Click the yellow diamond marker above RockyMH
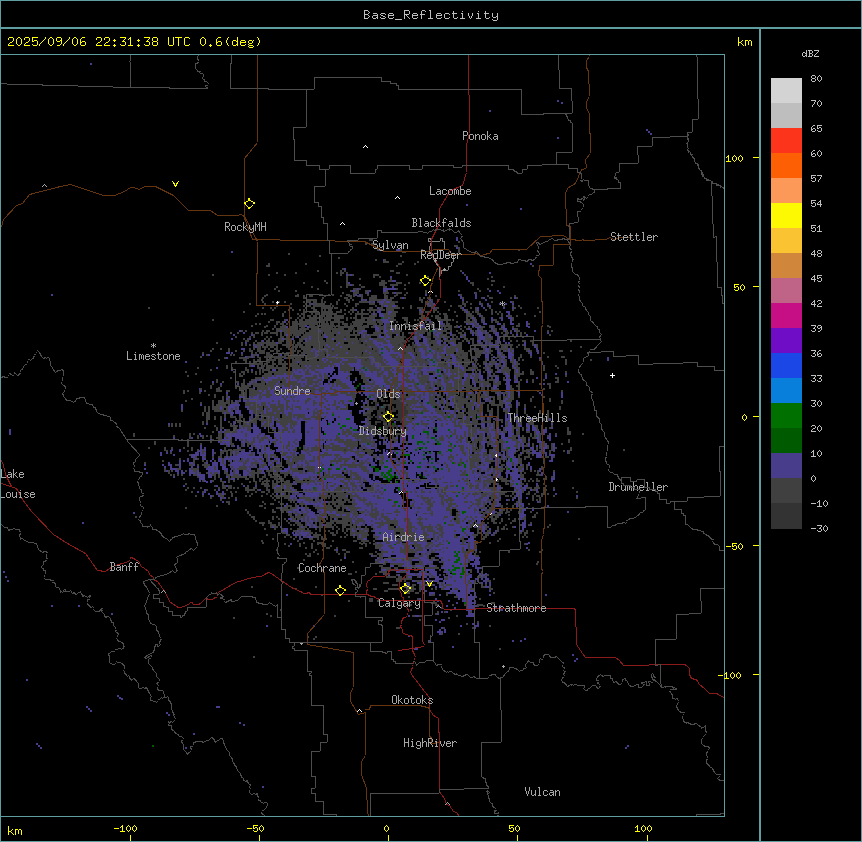 249,203
